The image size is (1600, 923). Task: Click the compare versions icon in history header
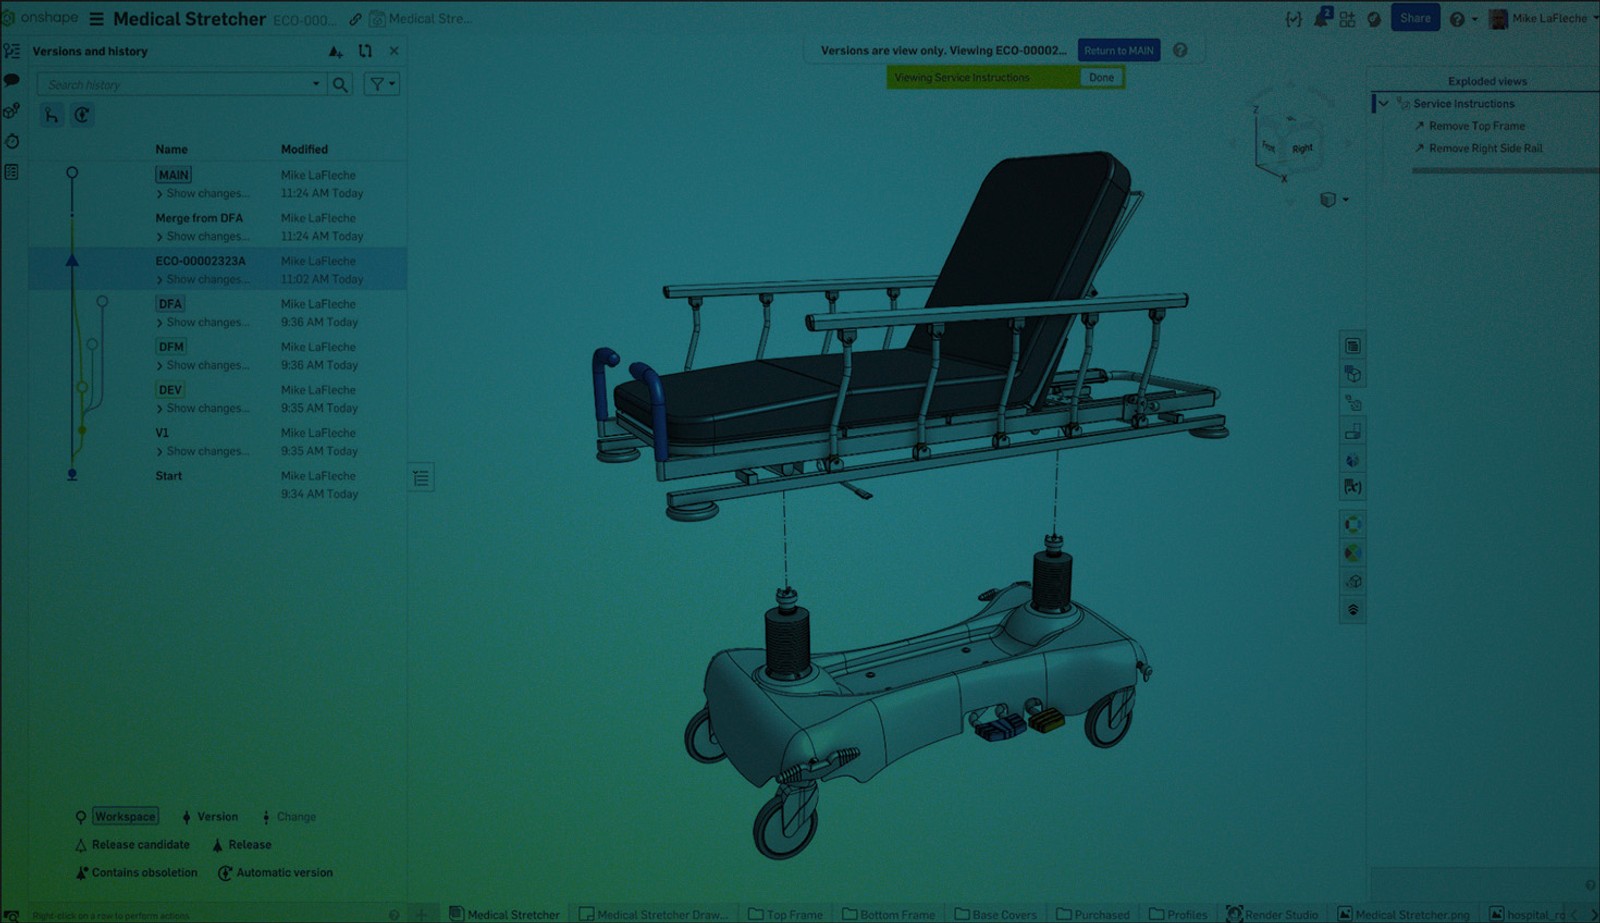(x=365, y=51)
